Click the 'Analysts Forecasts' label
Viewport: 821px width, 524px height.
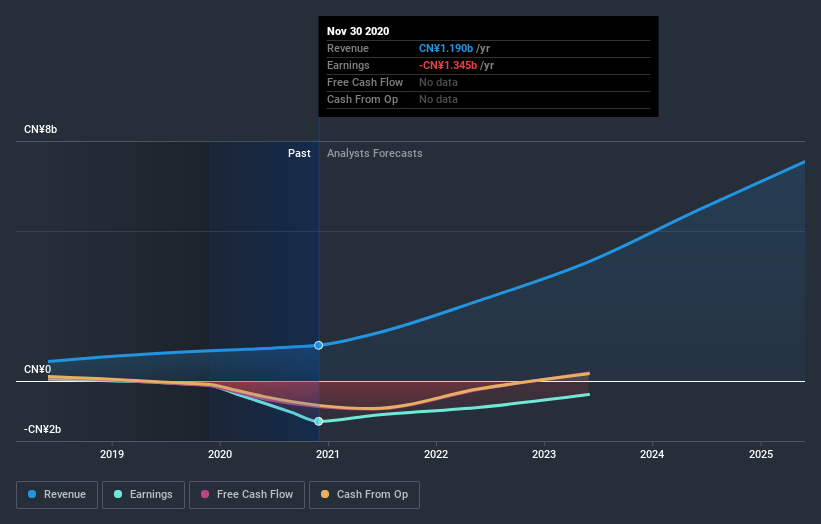[x=375, y=153]
